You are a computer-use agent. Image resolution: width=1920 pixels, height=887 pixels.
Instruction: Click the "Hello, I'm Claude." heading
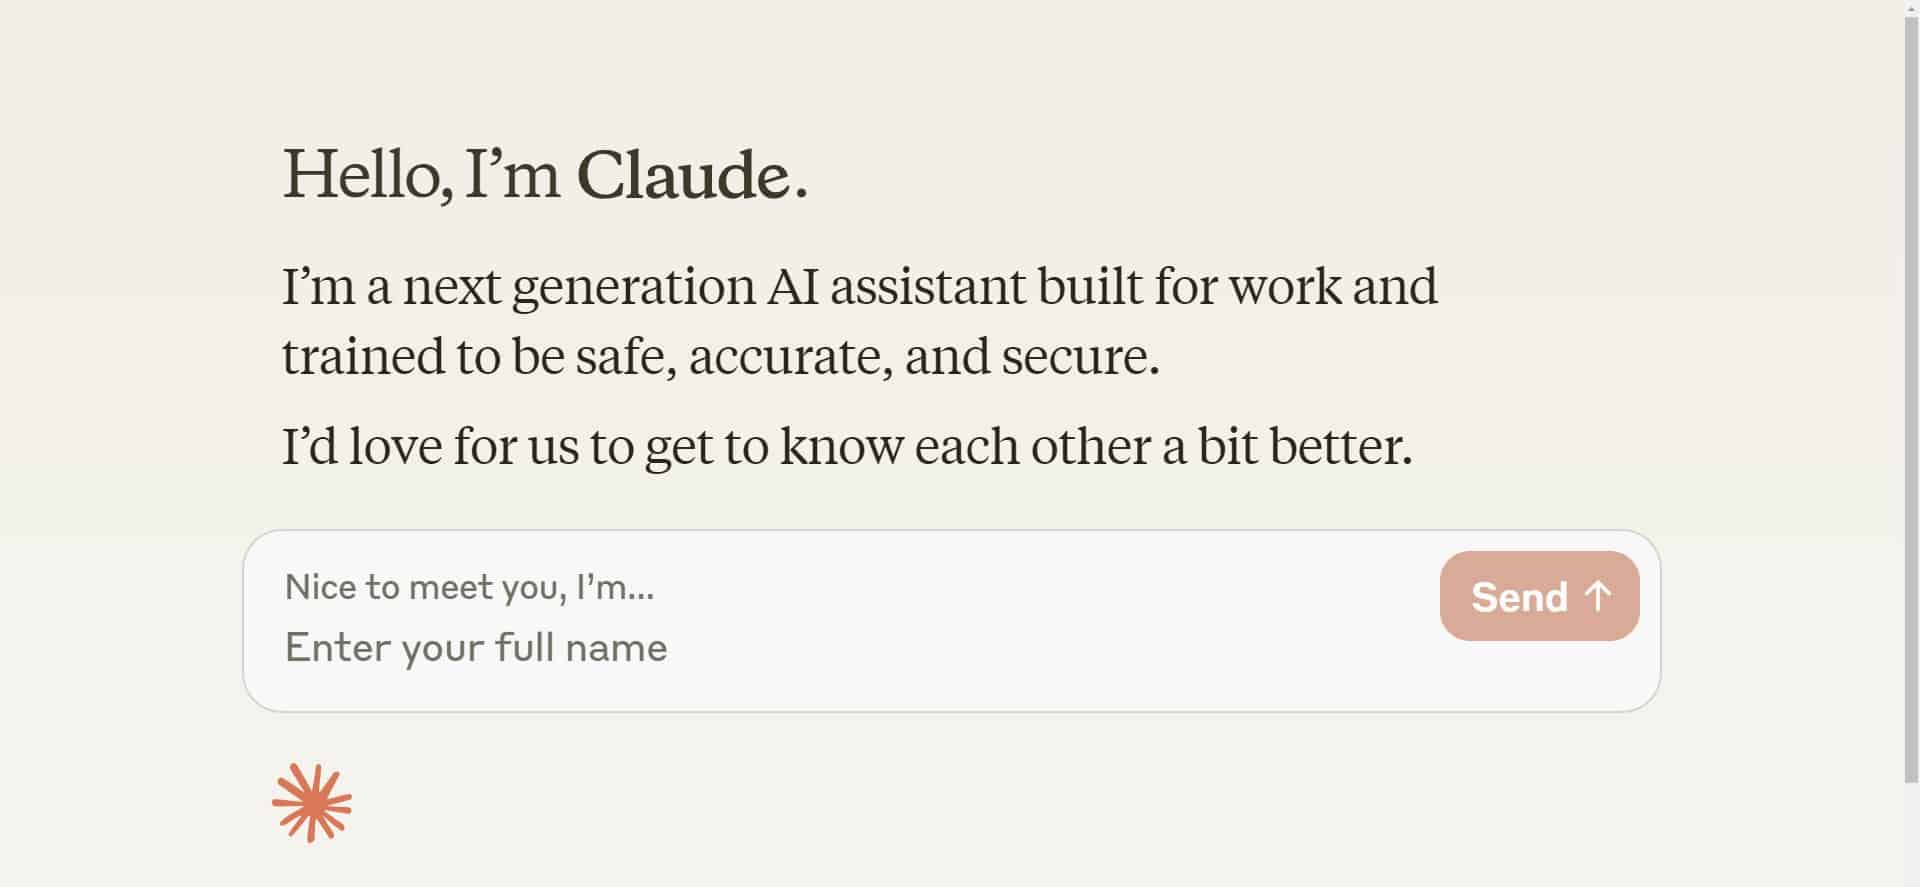(545, 175)
